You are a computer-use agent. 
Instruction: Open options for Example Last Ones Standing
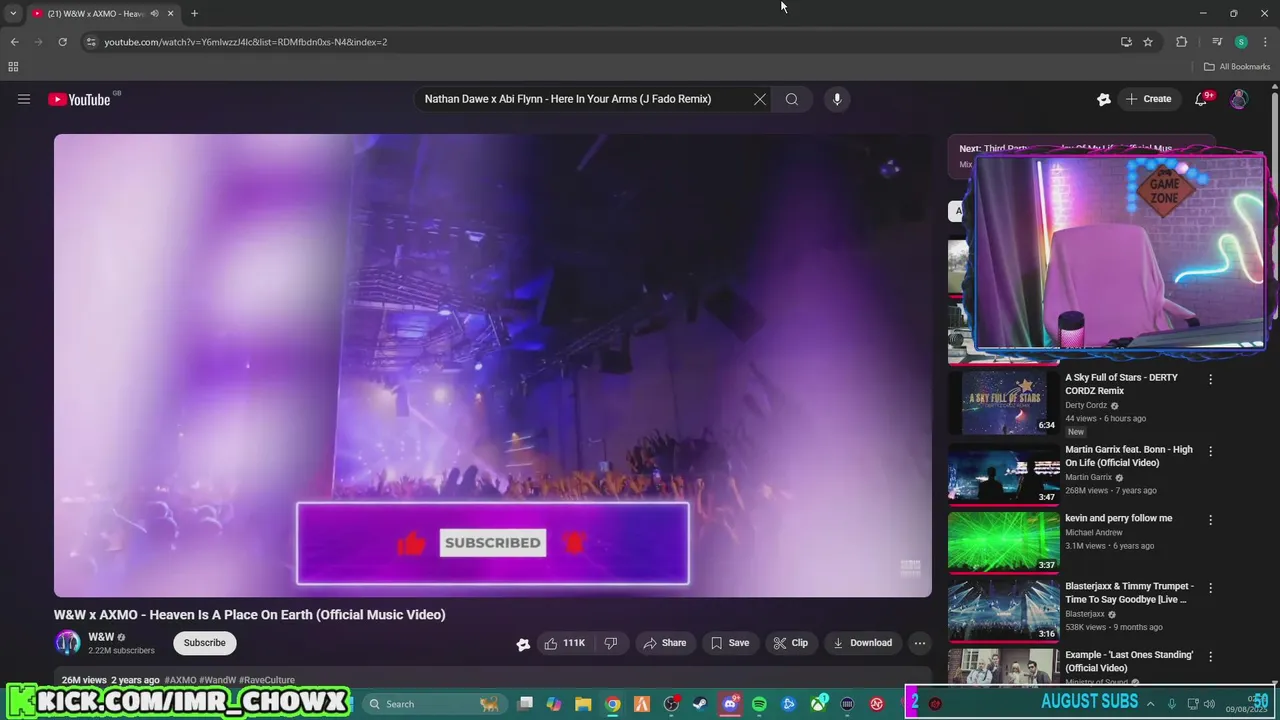pyautogui.click(x=1210, y=657)
